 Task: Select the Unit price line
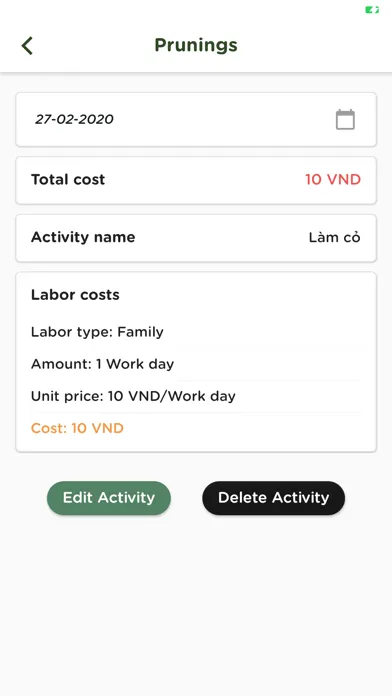click(133, 396)
